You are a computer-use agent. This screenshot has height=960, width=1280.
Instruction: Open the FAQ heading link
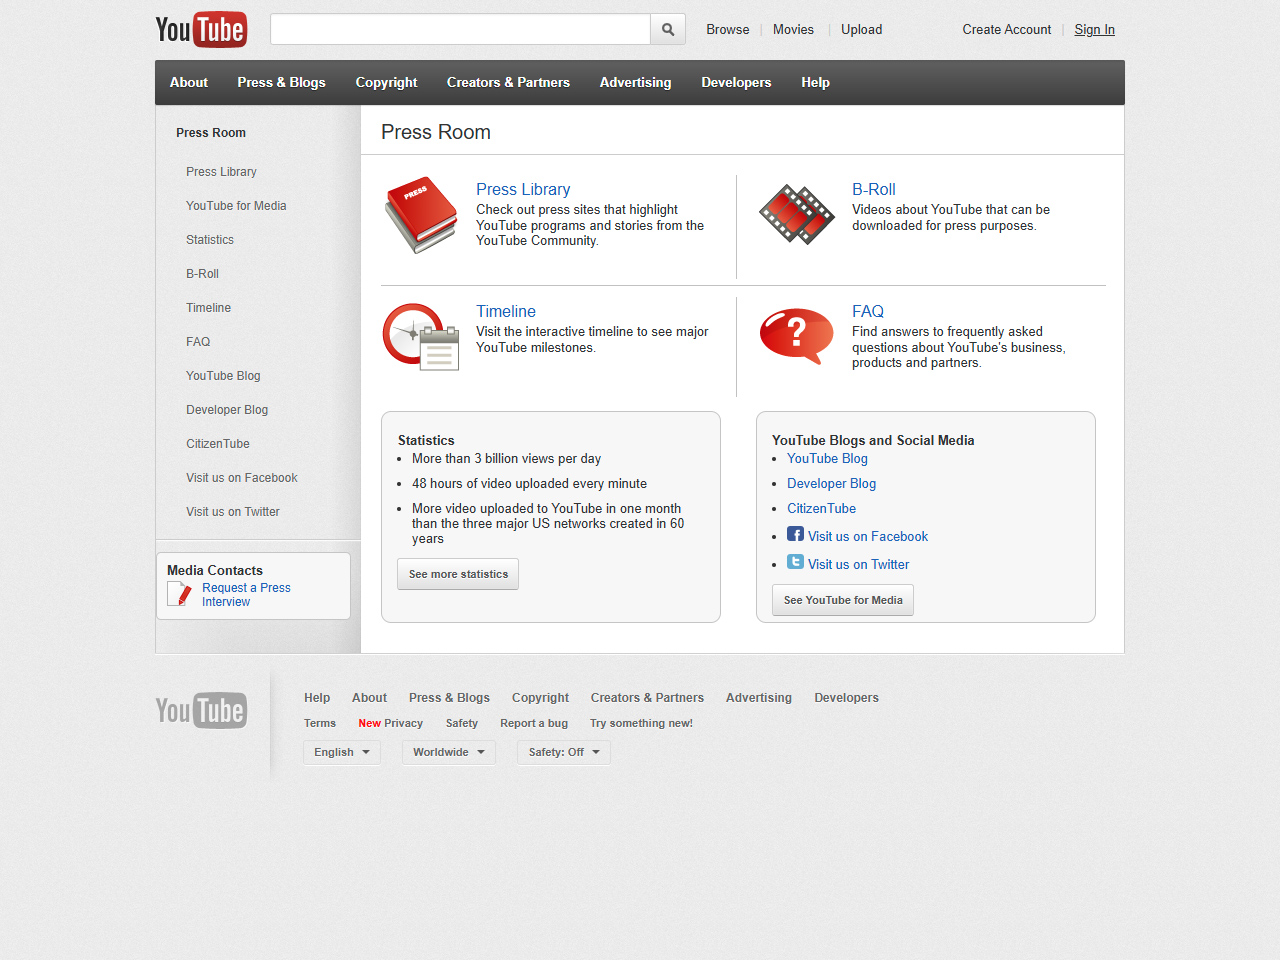(868, 311)
